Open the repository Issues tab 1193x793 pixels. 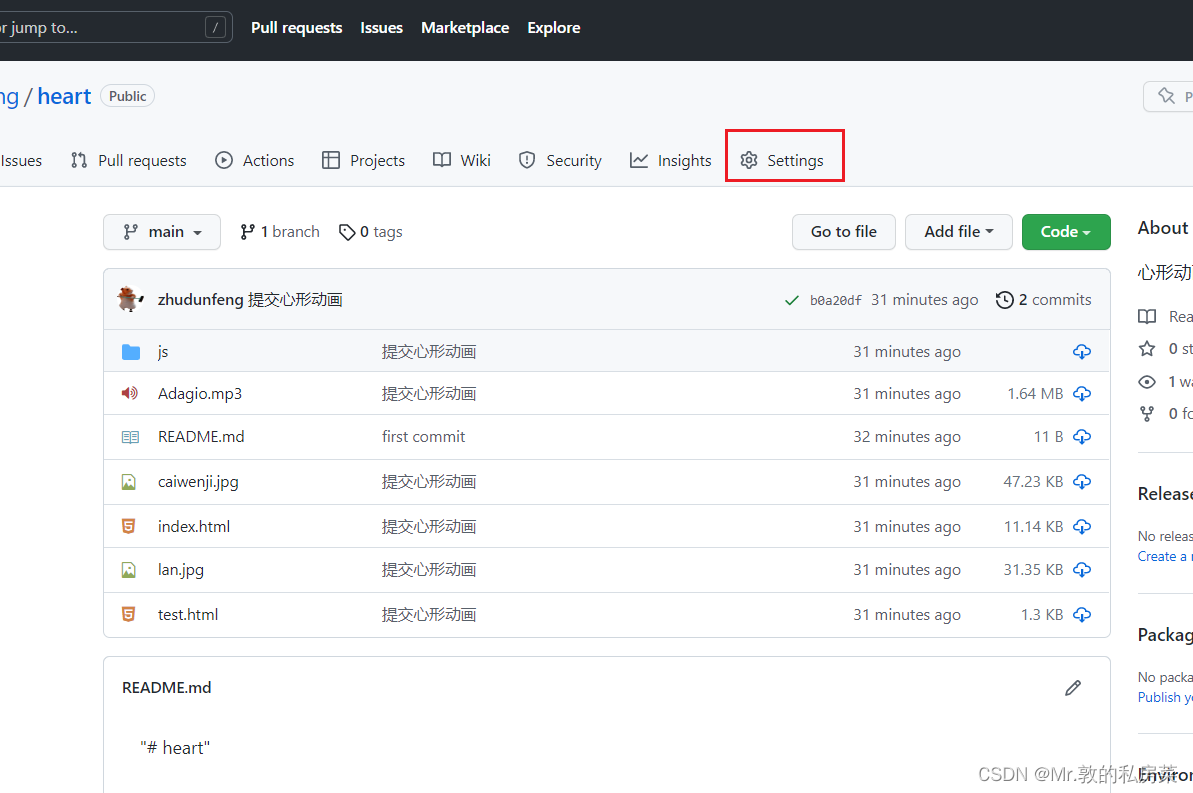(21, 161)
